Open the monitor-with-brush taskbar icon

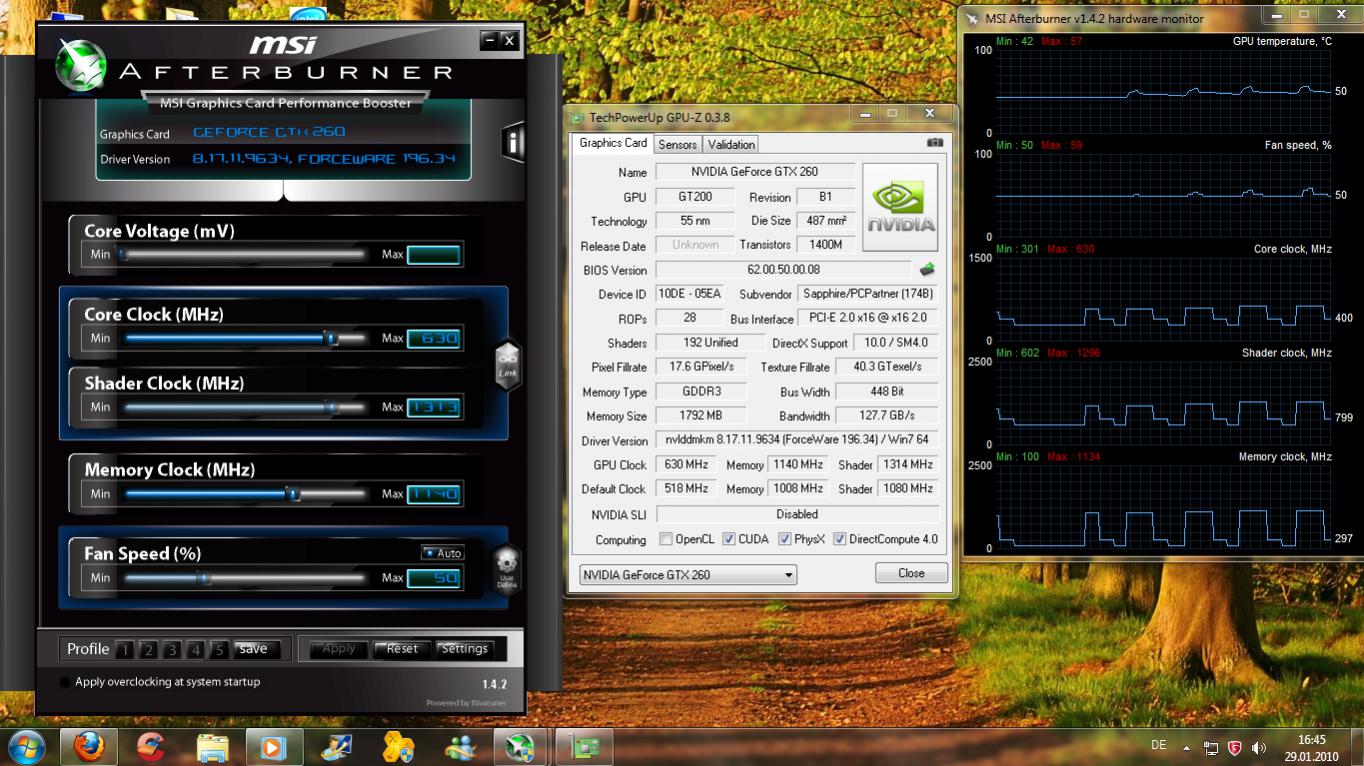[x=336, y=747]
